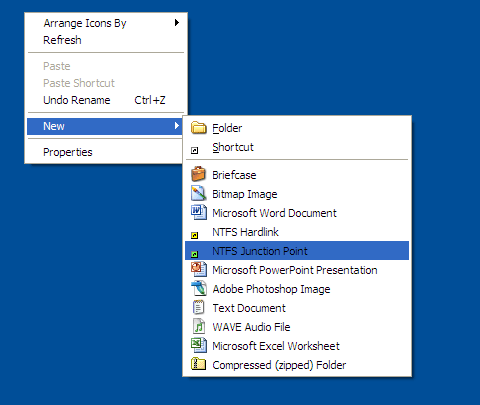Expand the New submenu arrow

[x=177, y=126]
